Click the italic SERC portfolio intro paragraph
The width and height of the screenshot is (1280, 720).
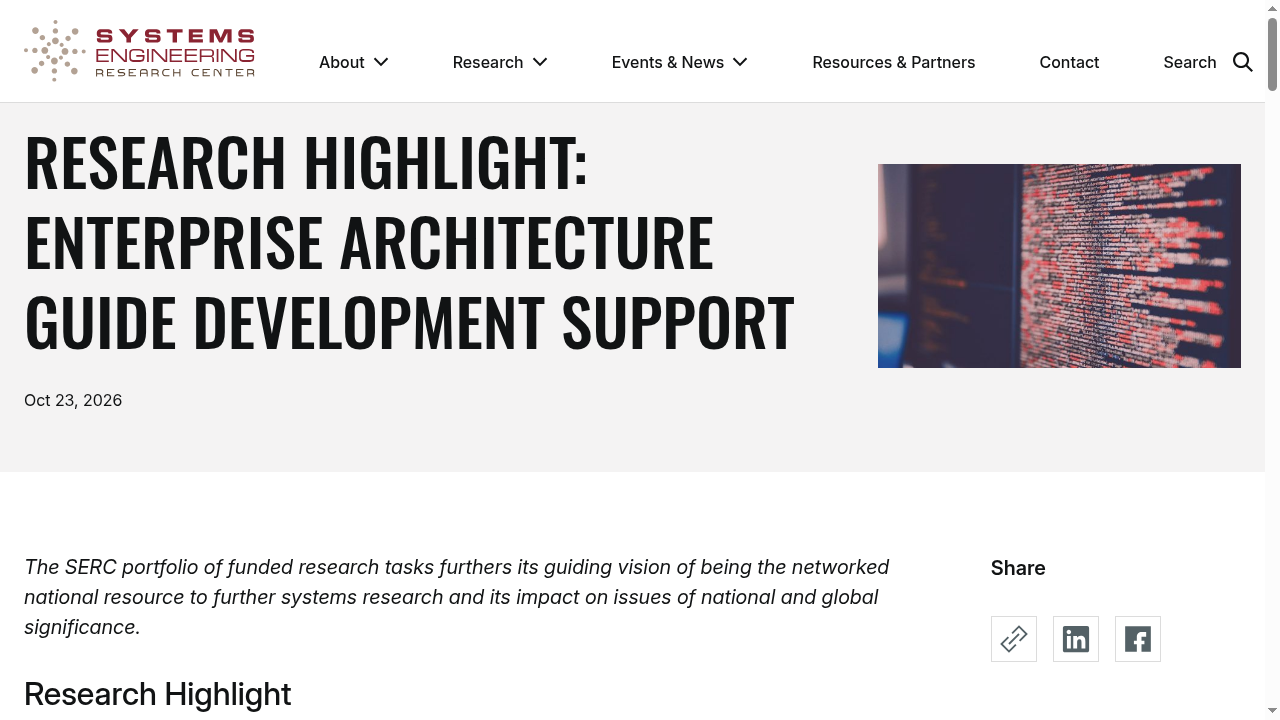point(457,597)
